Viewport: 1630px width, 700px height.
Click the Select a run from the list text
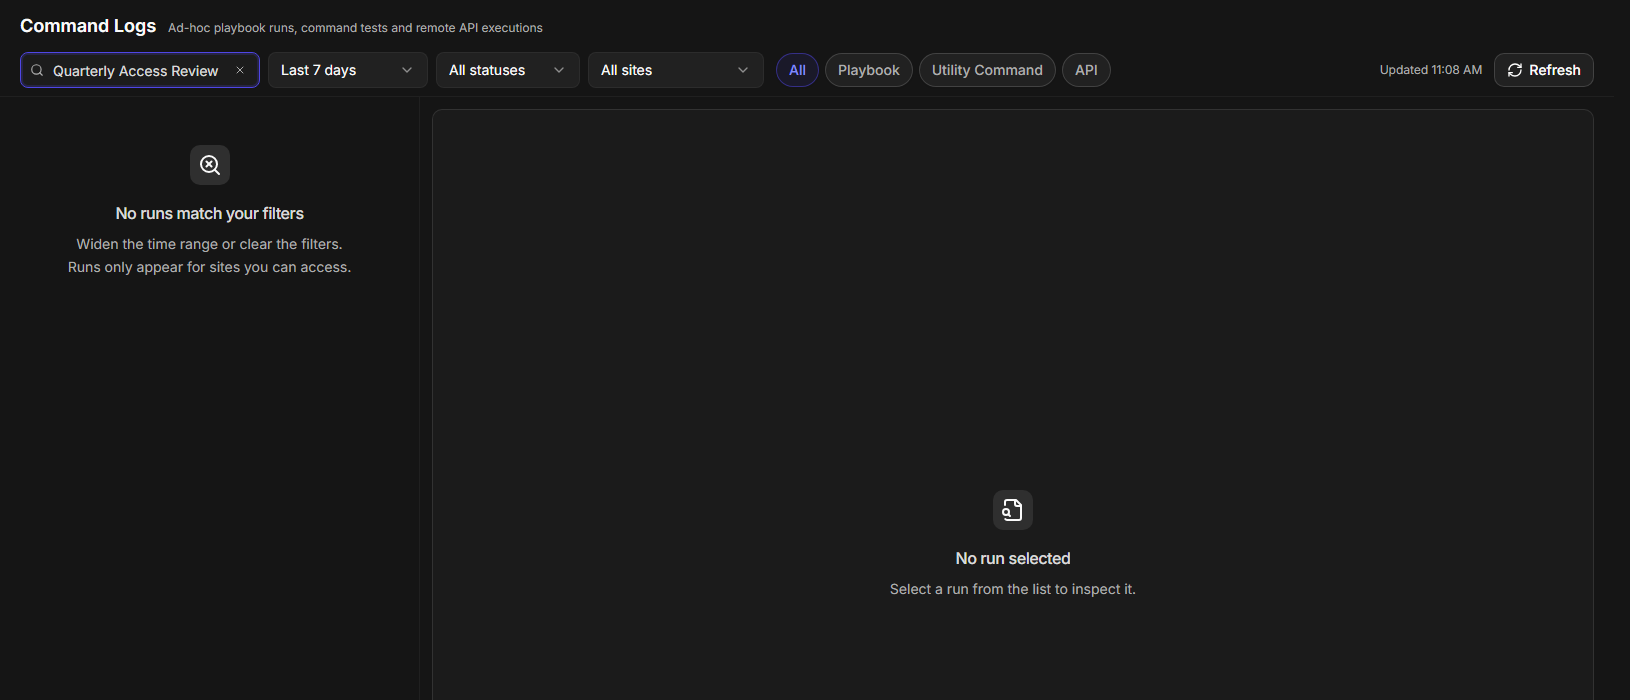1013,589
